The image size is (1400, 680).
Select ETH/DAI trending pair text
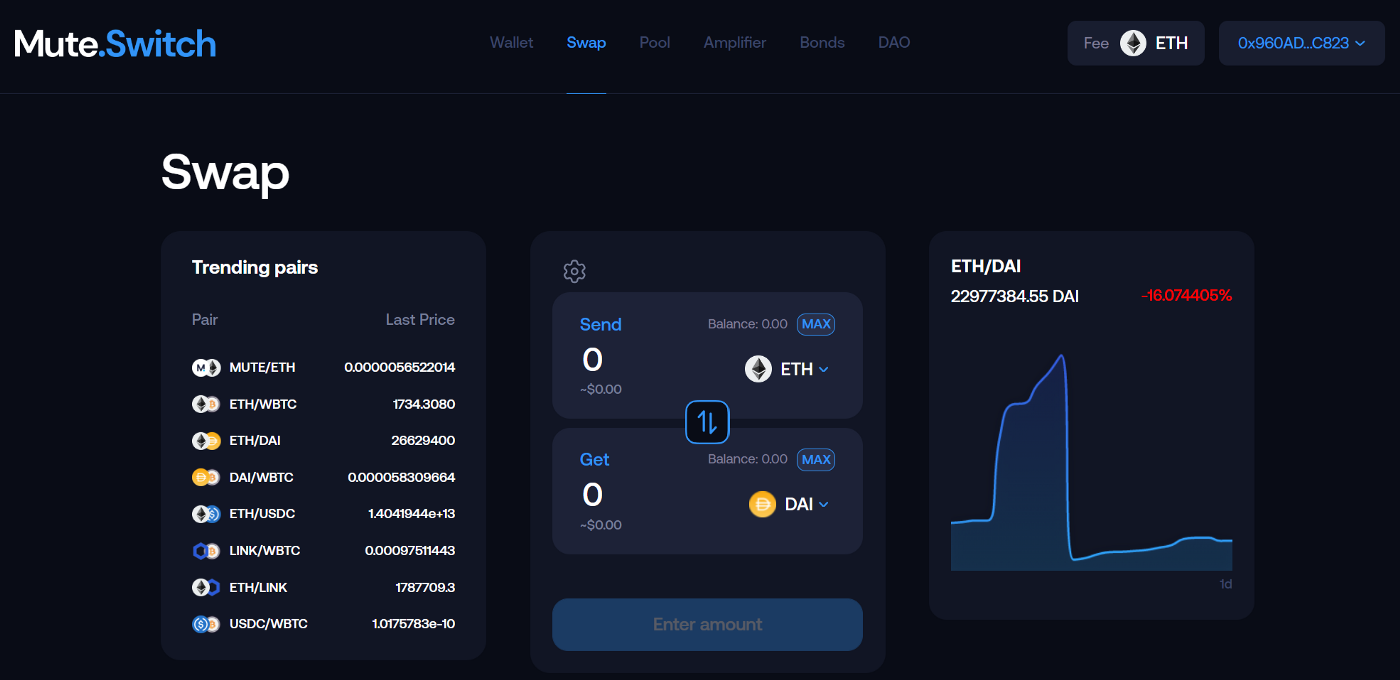(x=256, y=441)
